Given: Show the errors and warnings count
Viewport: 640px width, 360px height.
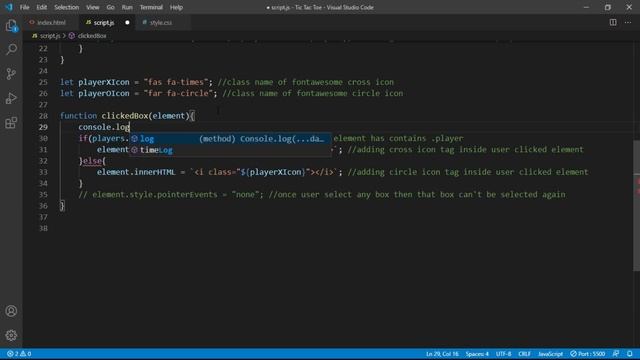Looking at the screenshot, I should (x=19, y=354).
